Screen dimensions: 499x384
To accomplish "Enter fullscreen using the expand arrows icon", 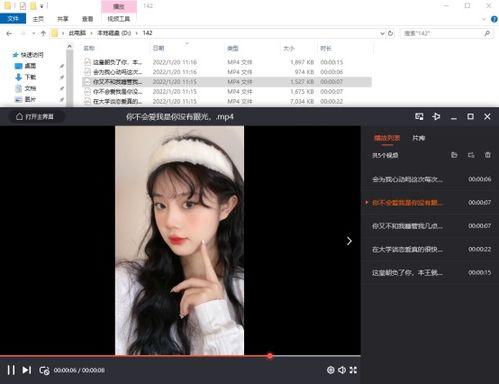I will (353, 370).
